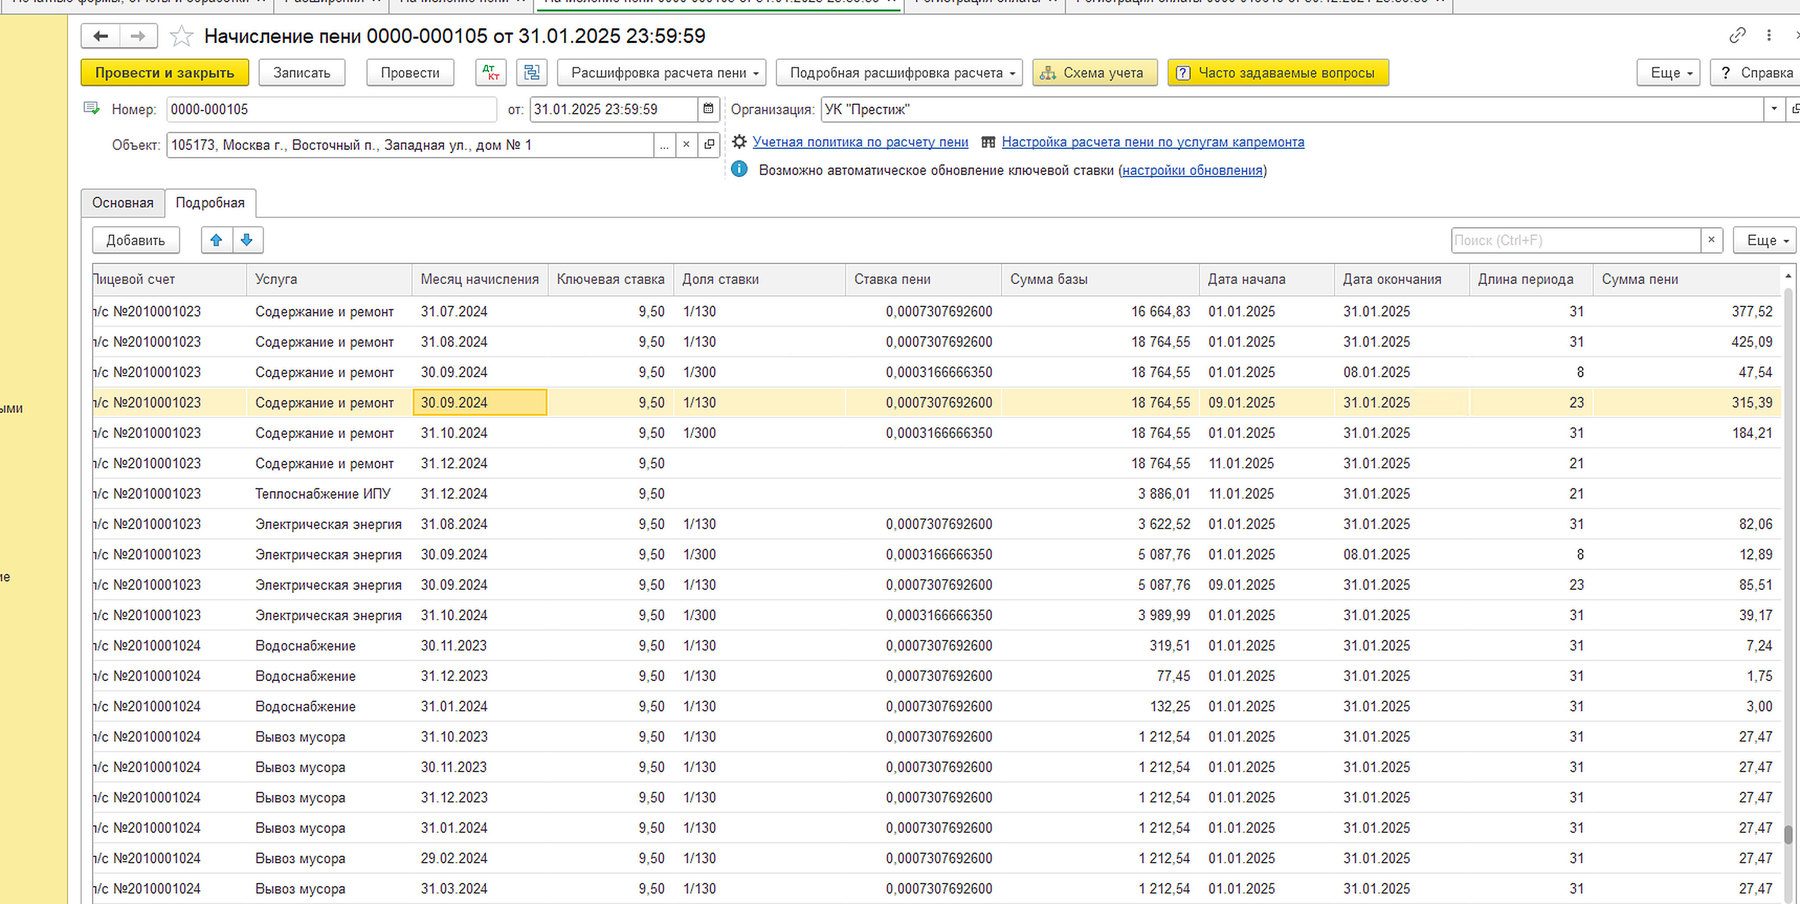Screen dimensions: 1800x904
Task: Sort by Сумма пени column header
Action: tap(1687, 279)
